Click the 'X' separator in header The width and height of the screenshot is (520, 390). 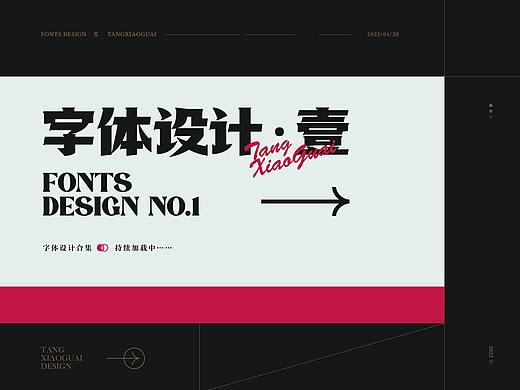[96, 34]
